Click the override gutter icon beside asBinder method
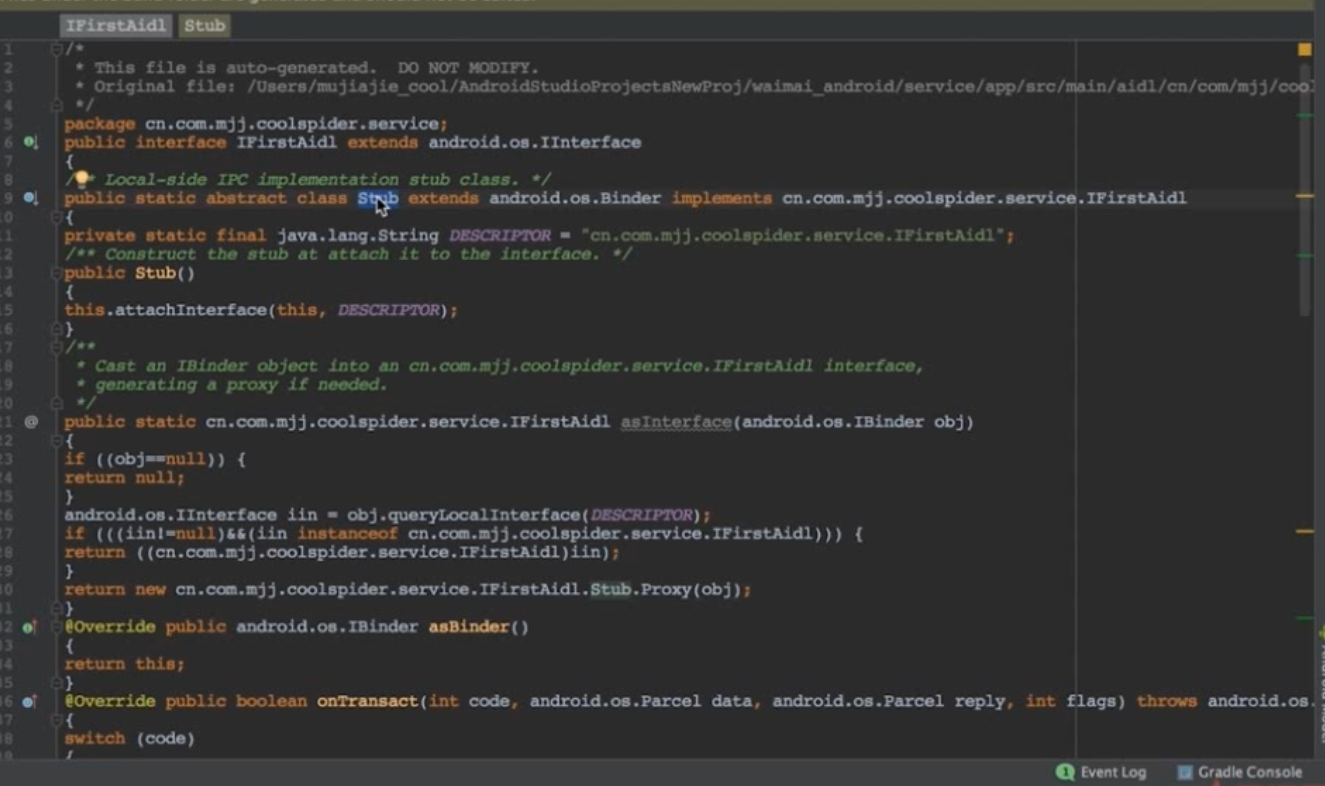This screenshot has height=786, width=1325. 30,627
